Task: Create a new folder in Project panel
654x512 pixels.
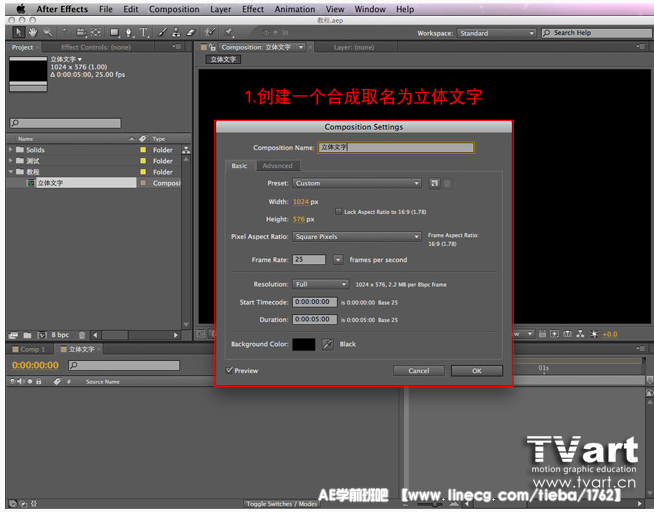Action: pyautogui.click(x=28, y=335)
